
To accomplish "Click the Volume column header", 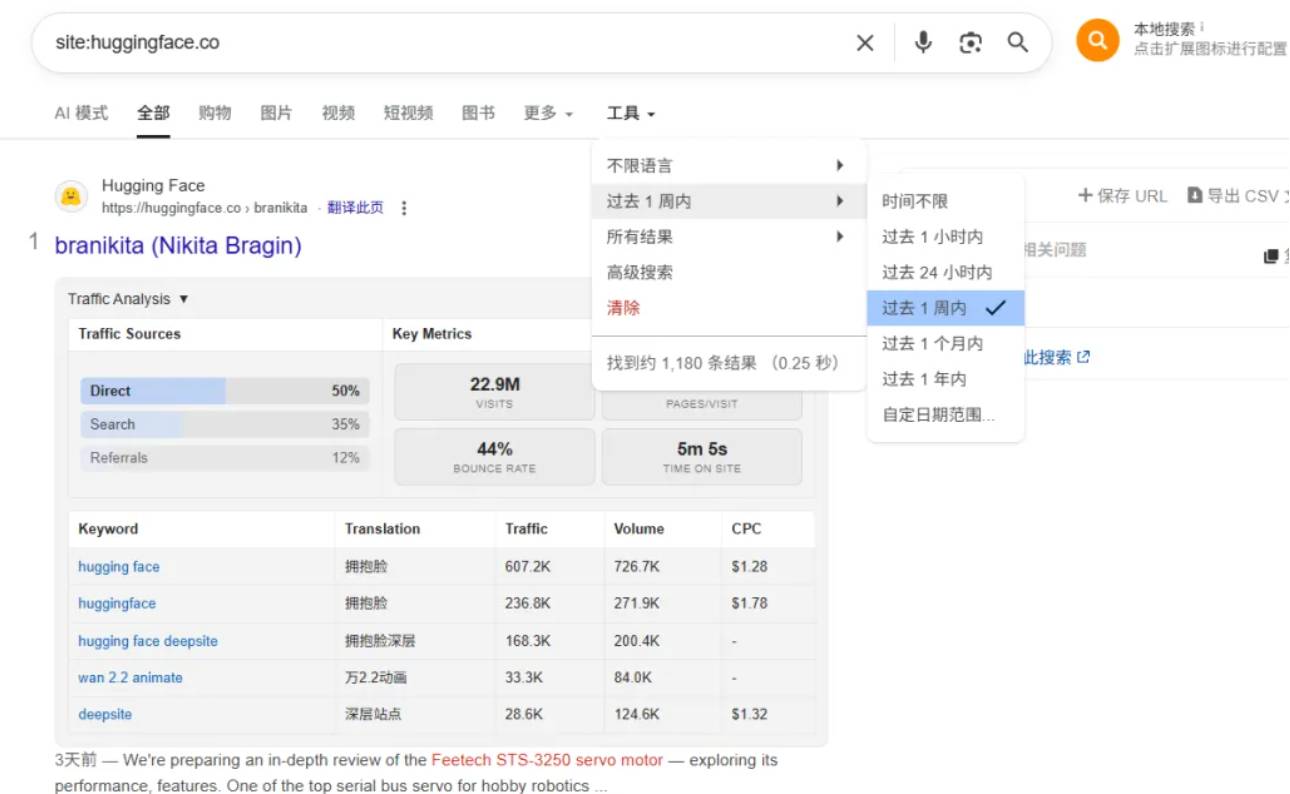I will click(x=639, y=529).
